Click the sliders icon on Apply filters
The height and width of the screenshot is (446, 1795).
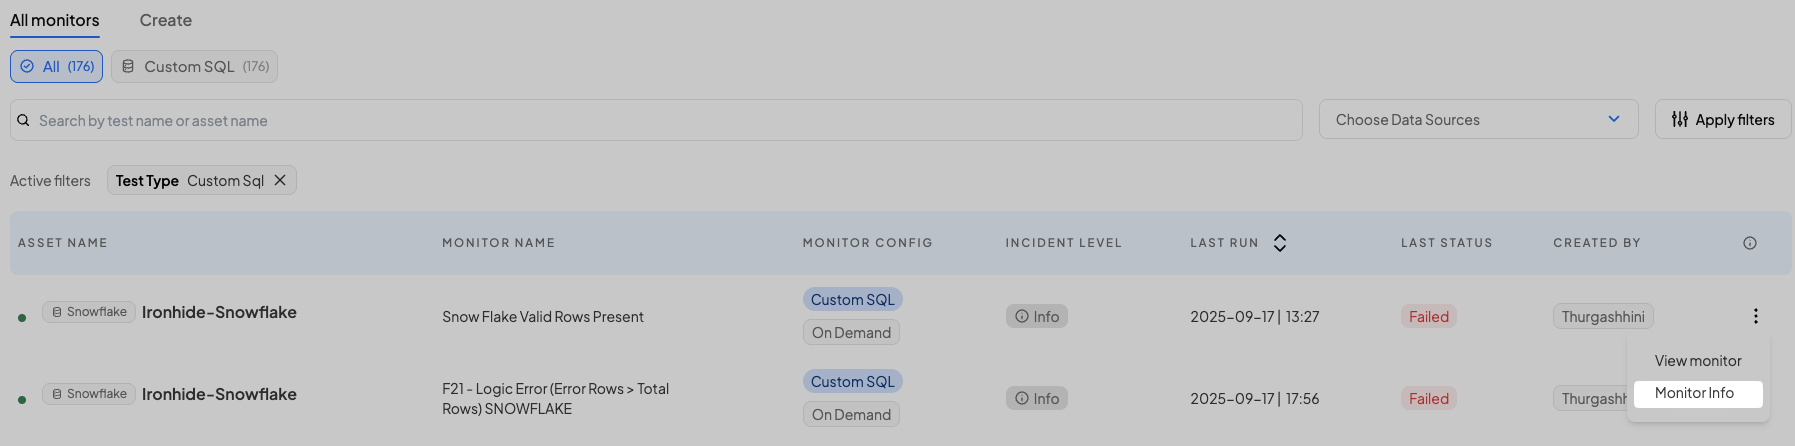pos(1680,120)
